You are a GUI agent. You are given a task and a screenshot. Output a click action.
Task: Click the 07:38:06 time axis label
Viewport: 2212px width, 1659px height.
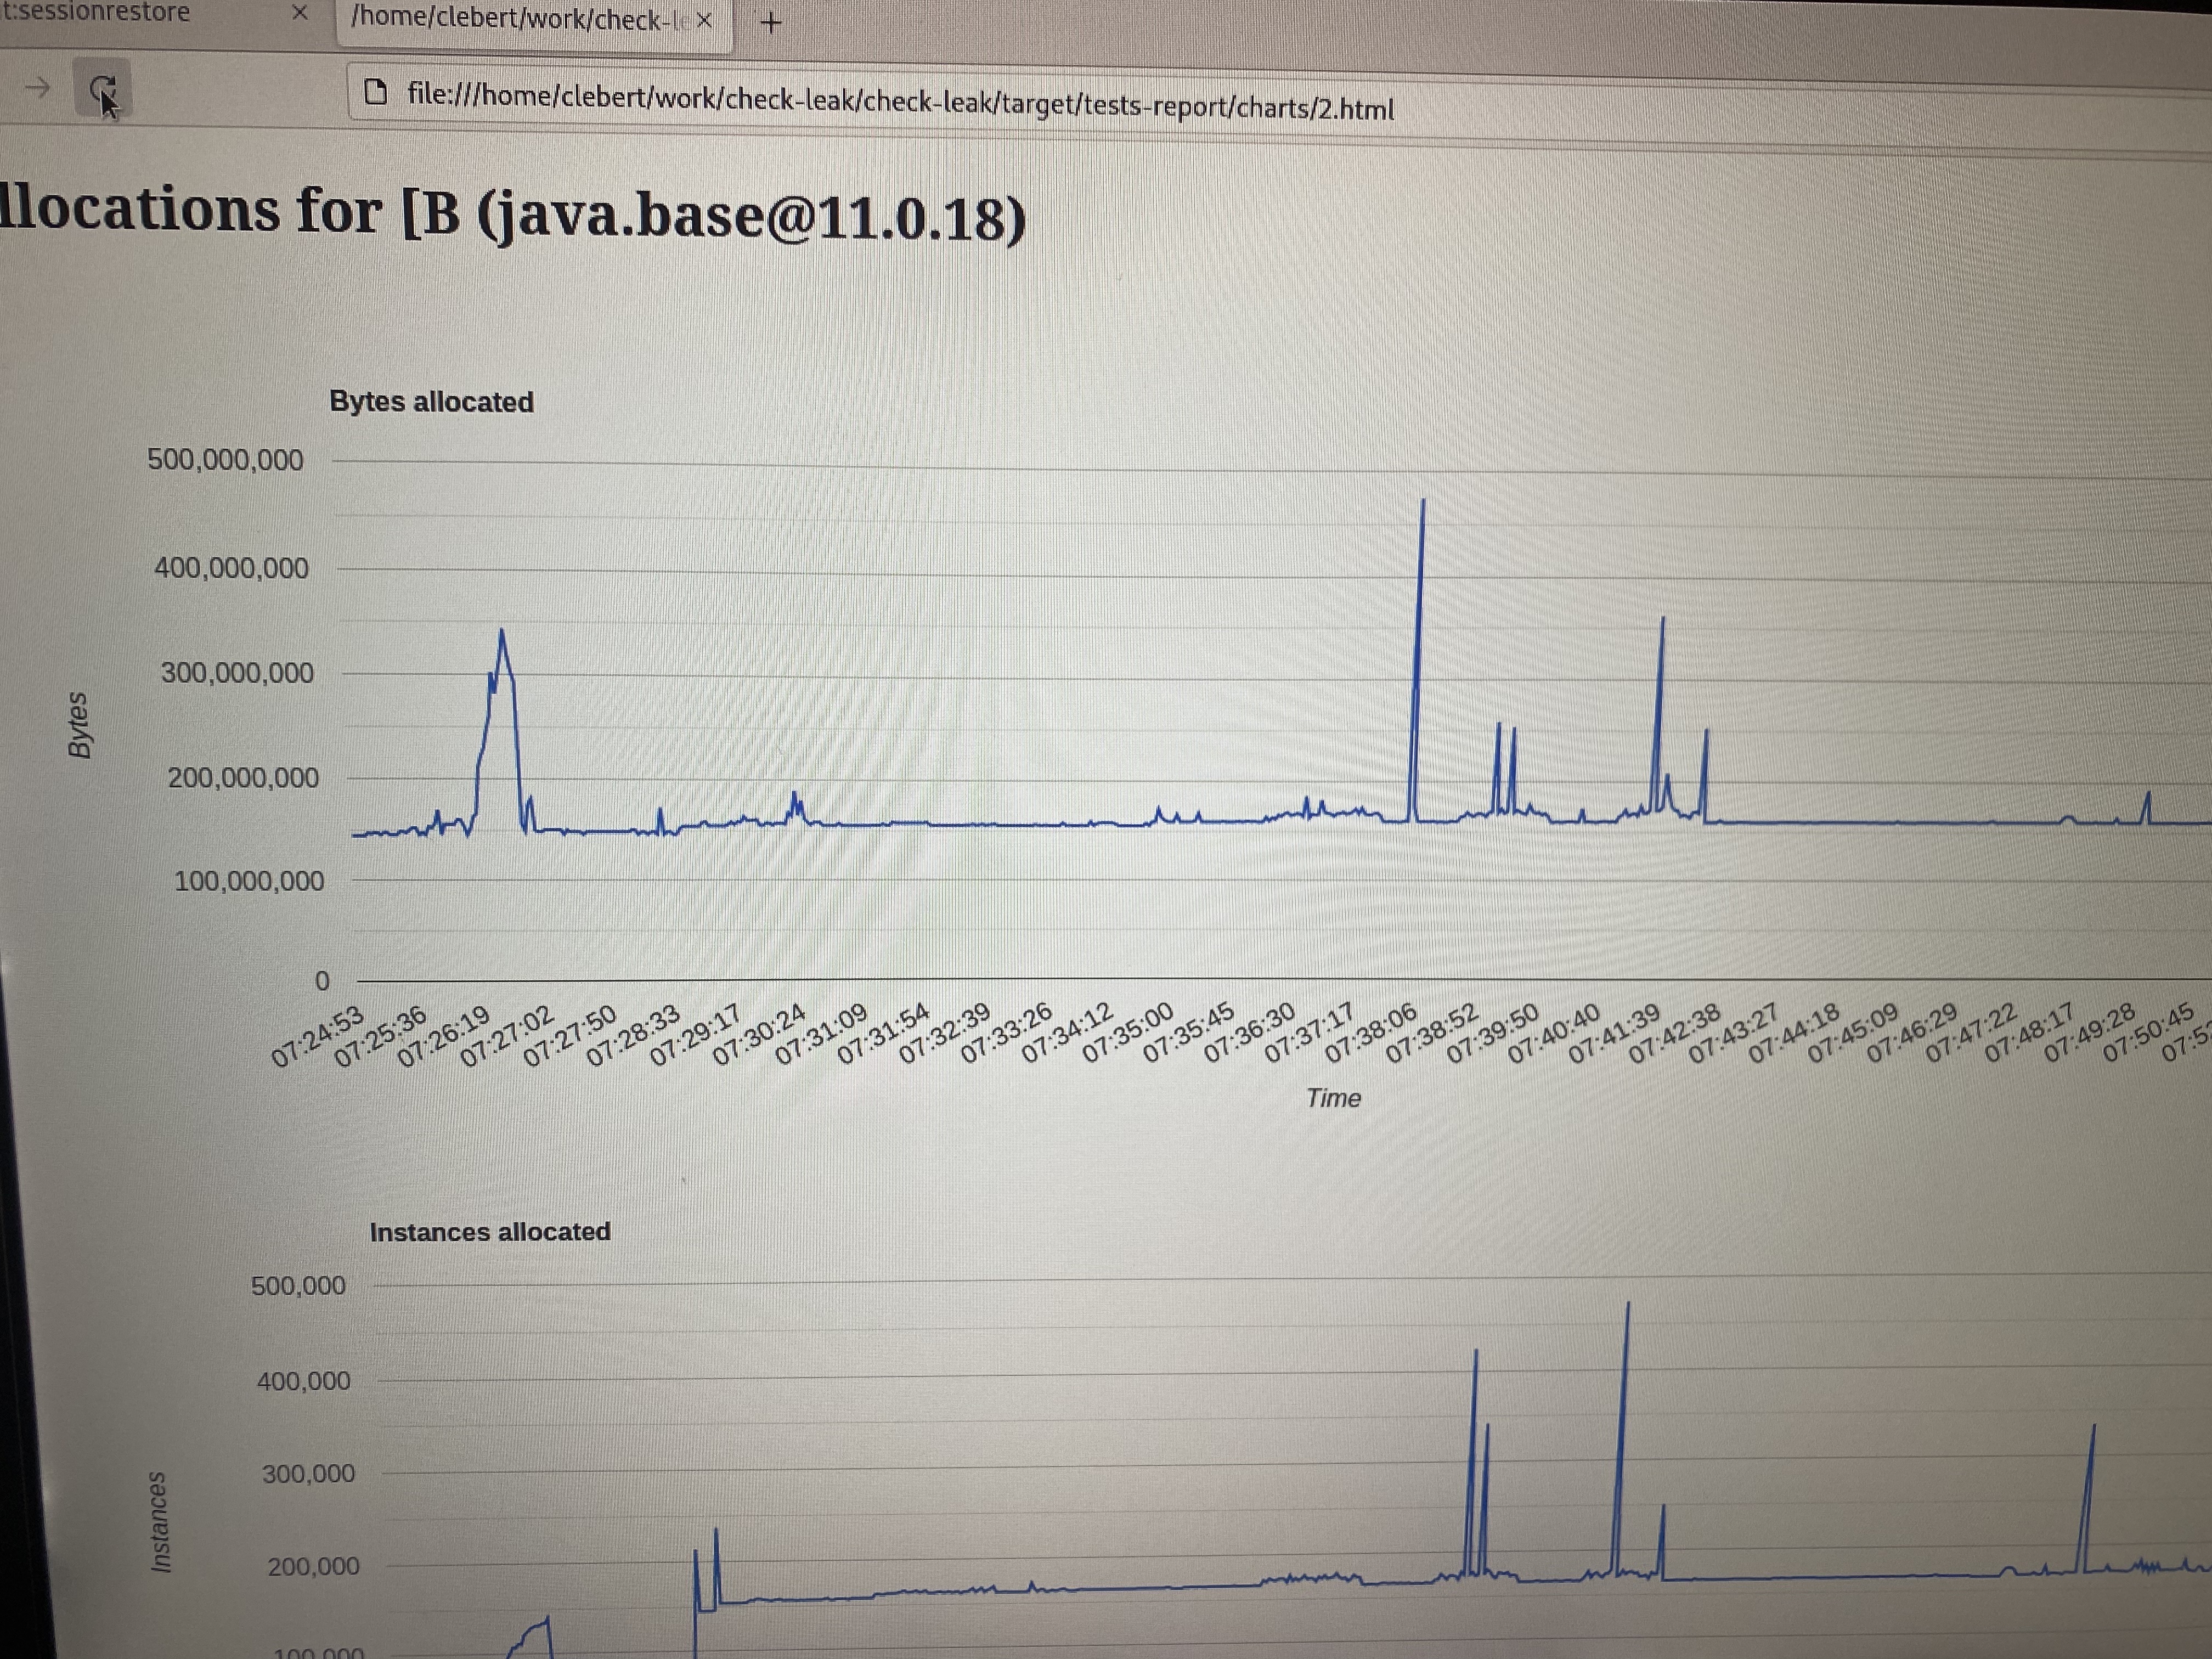point(1371,1034)
